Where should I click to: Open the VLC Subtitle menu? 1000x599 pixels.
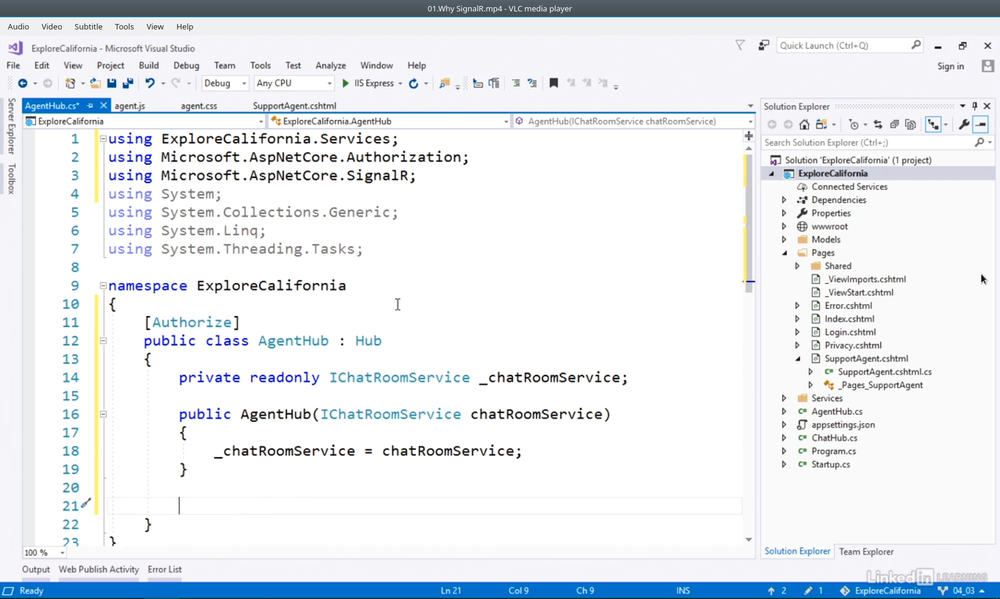88,27
